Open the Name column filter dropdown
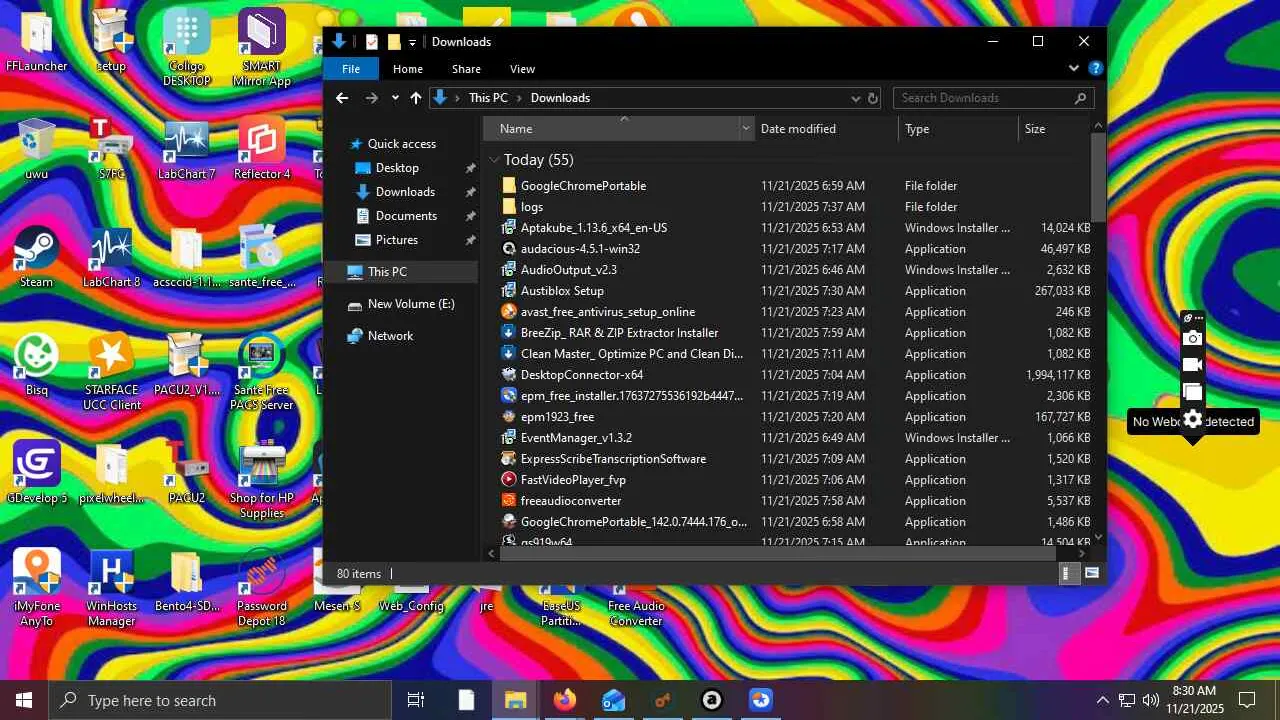 (746, 129)
